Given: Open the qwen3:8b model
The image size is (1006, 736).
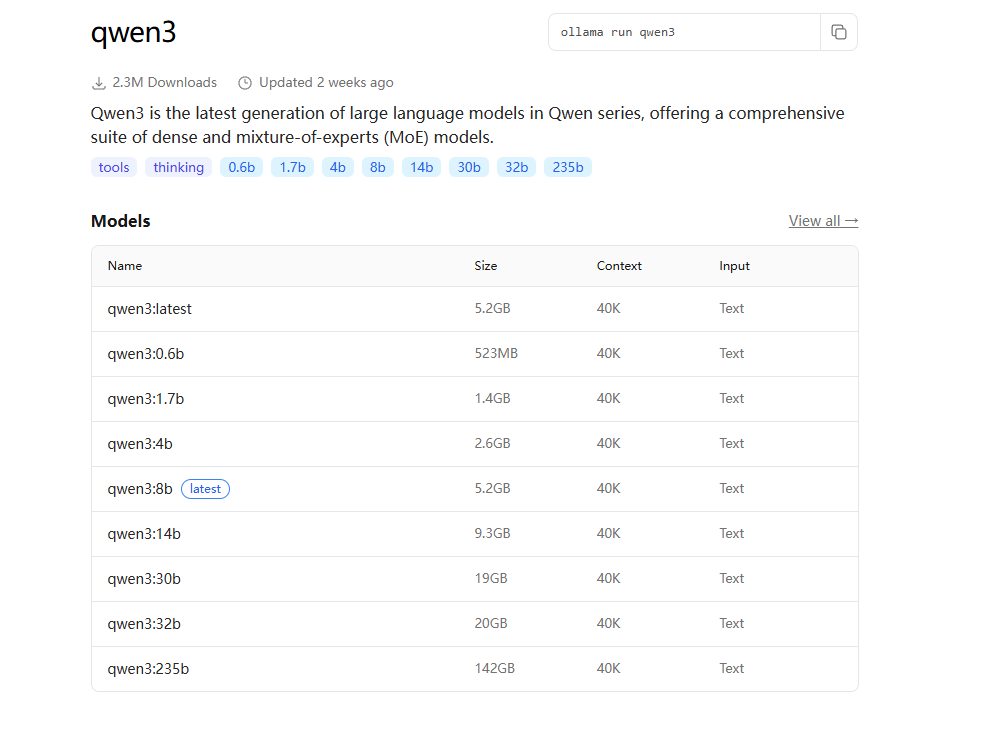Looking at the screenshot, I should pyautogui.click(x=140, y=489).
